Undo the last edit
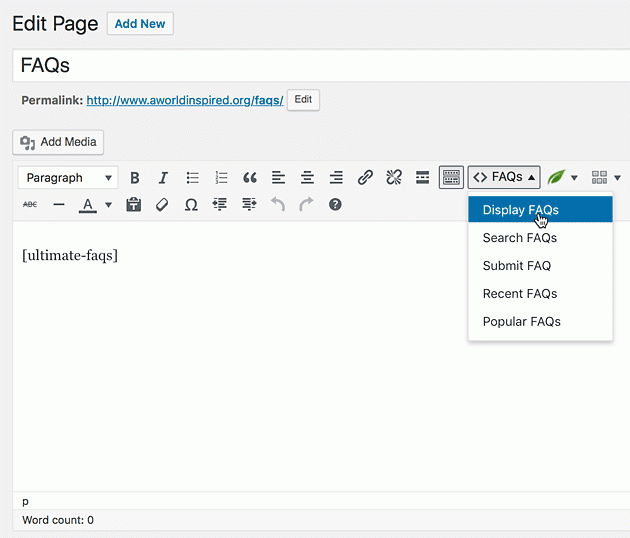Screen dimensions: 630x538 click(x=278, y=205)
